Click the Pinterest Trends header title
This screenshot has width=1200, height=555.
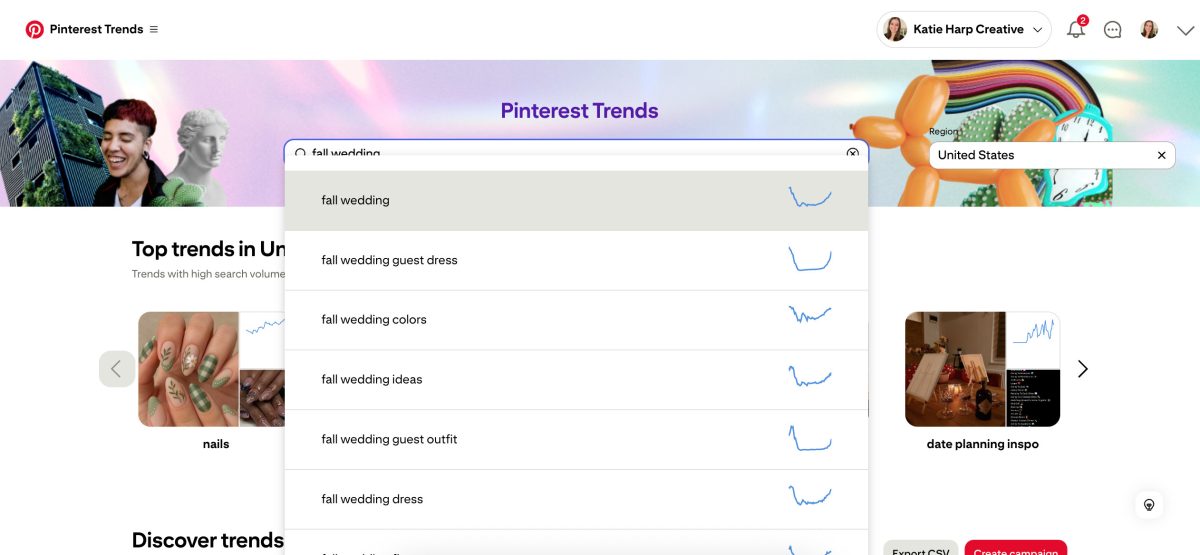(x=97, y=29)
